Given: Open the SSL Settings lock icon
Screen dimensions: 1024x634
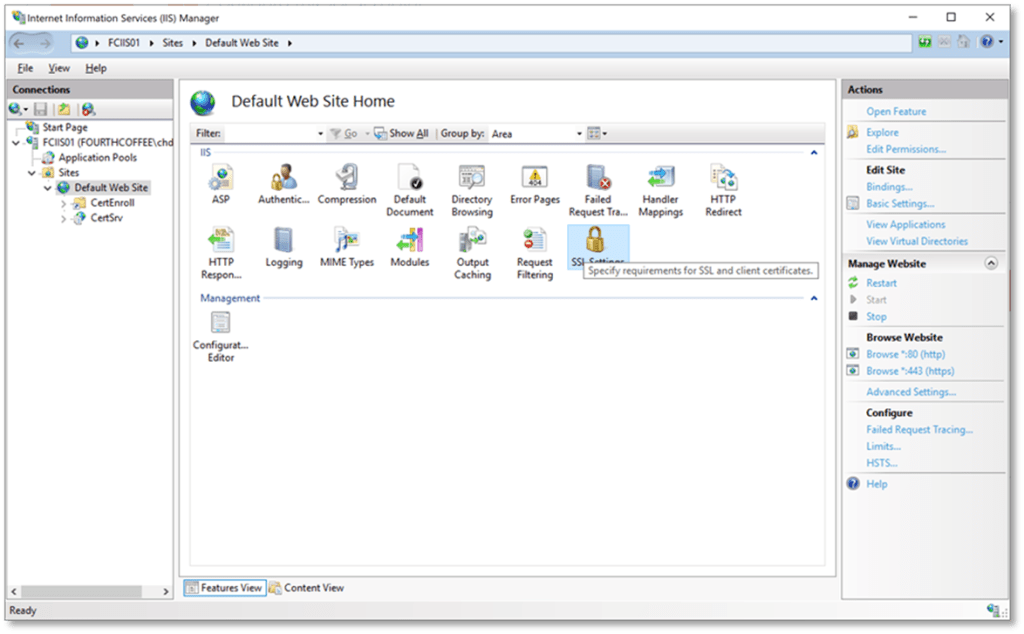Looking at the screenshot, I should [597, 241].
